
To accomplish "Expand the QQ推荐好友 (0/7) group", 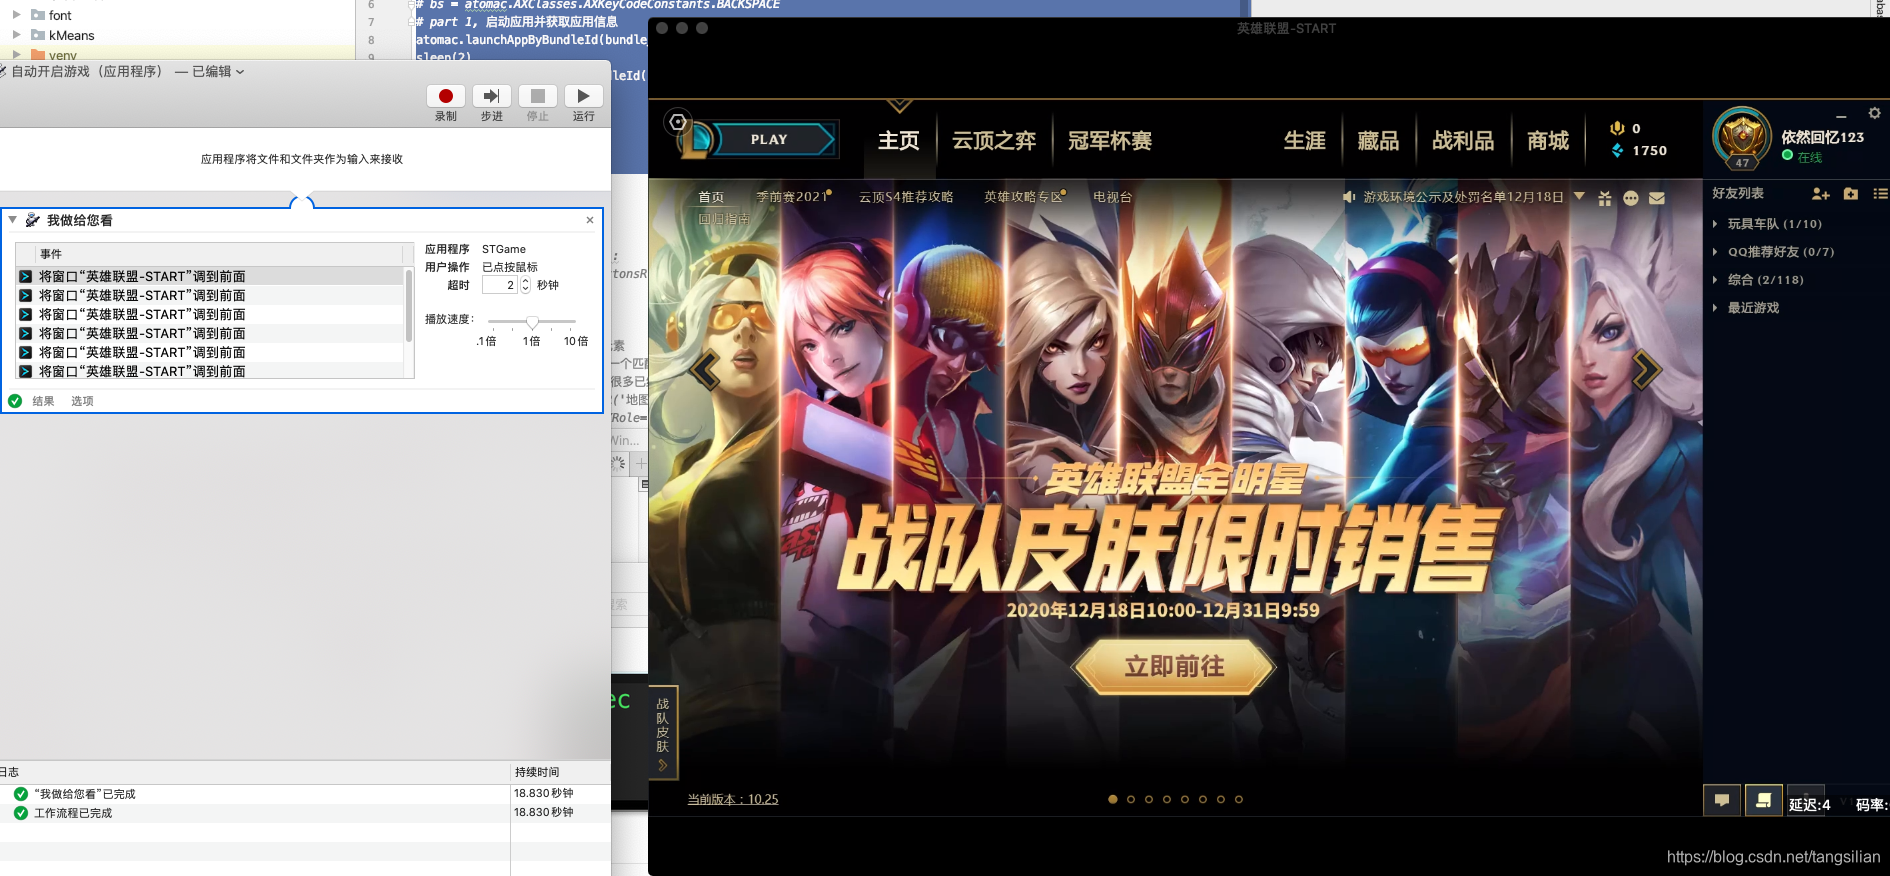I will tap(1716, 252).
